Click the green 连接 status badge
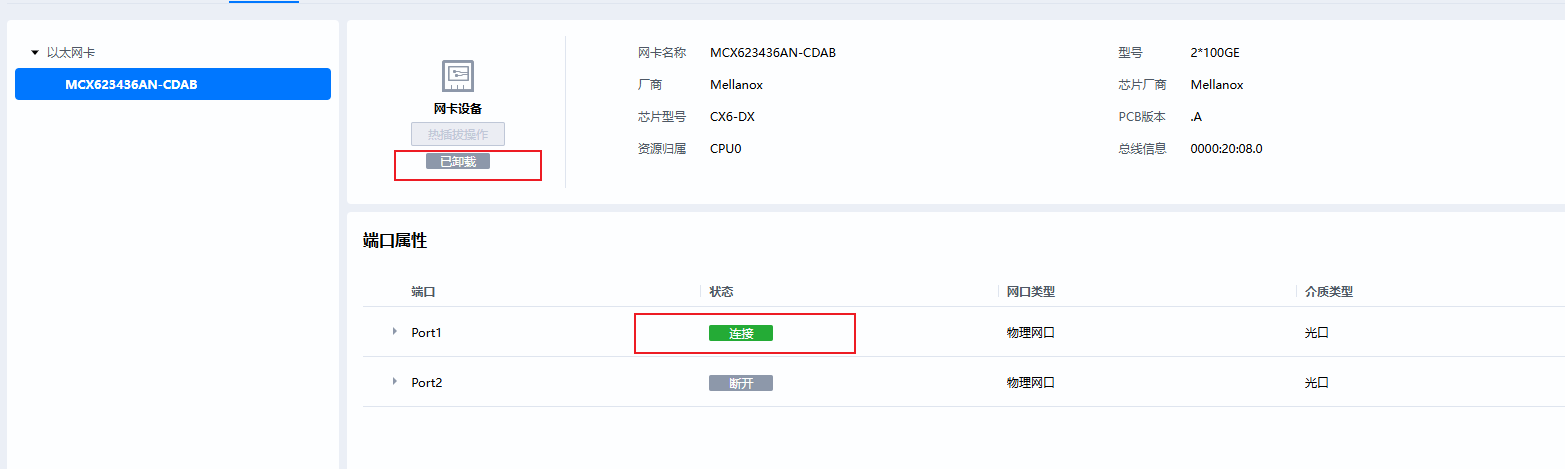1565x469 pixels. click(740, 333)
